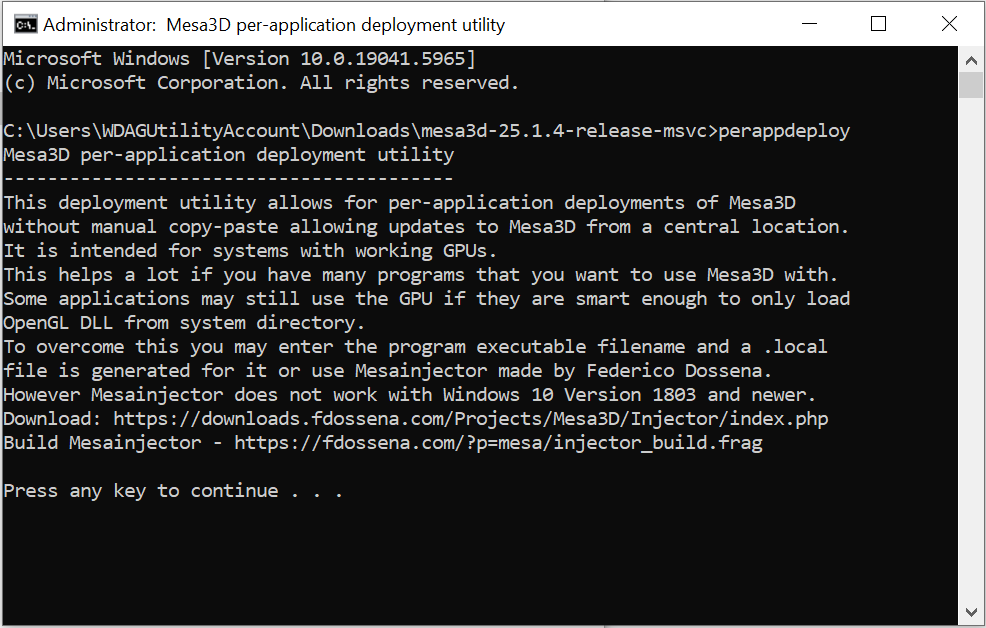The image size is (986, 628).
Task: Click the scrollbar down arrow
Action: point(971,612)
